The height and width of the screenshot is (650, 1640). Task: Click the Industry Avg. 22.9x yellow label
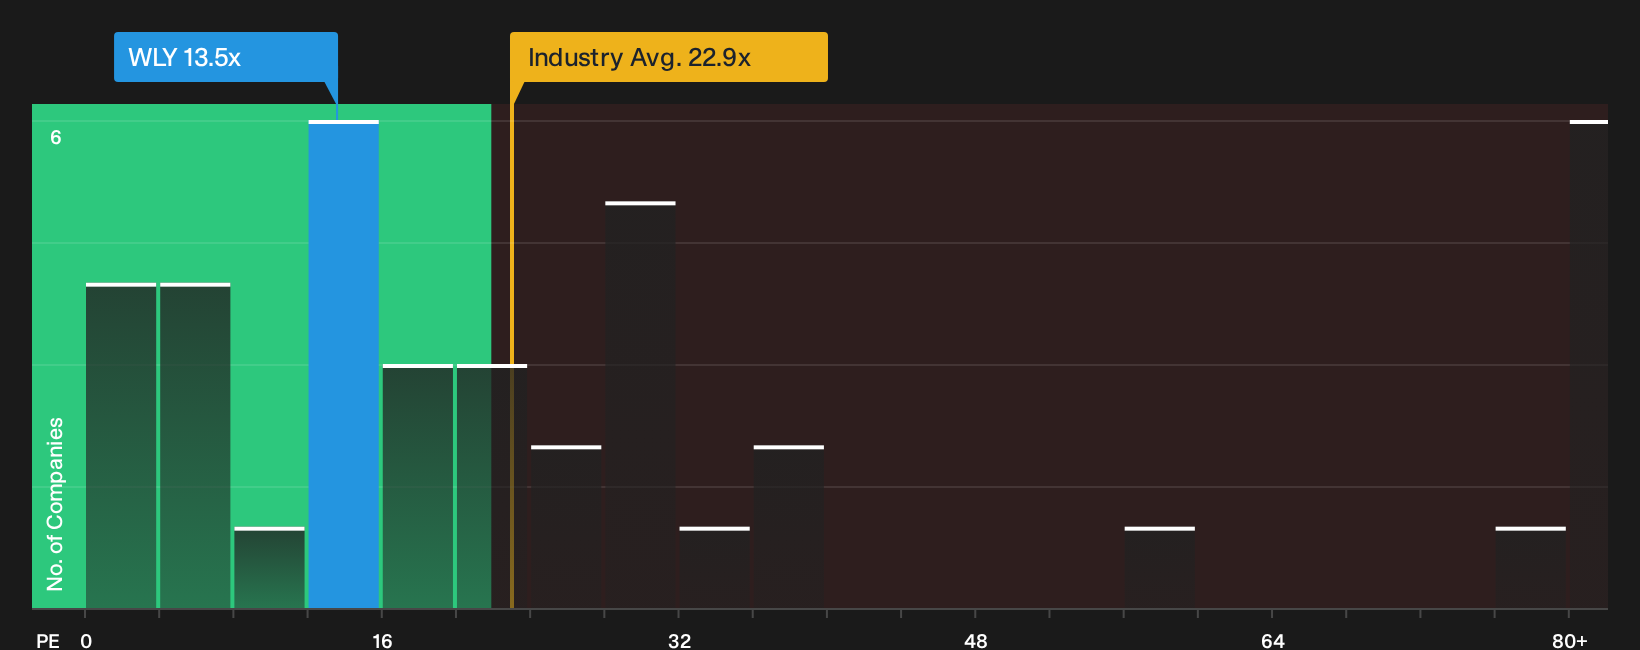click(668, 57)
